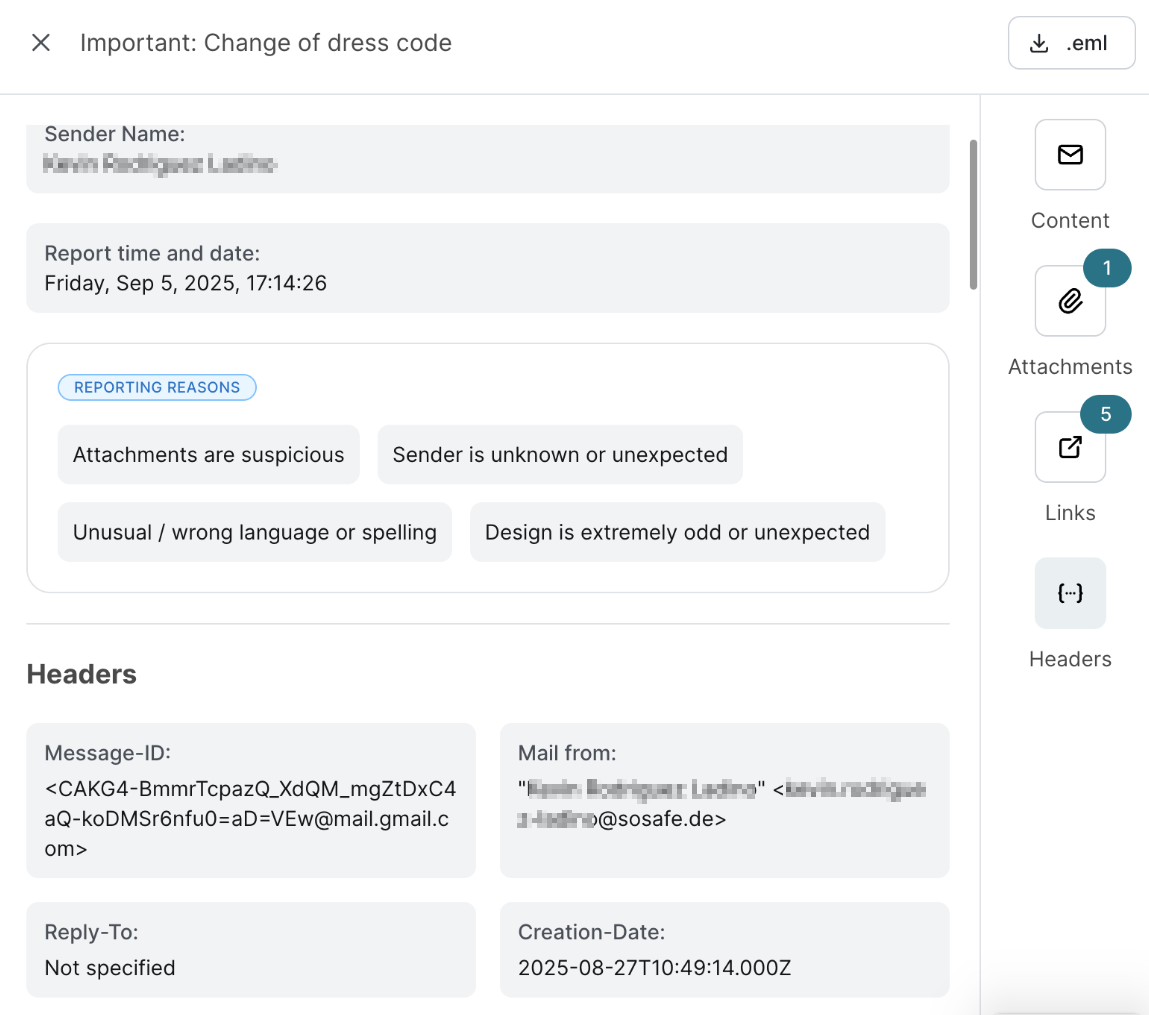Click the Reply-To header field
Image resolution: width=1149 pixels, height=1015 pixels.
(250, 950)
